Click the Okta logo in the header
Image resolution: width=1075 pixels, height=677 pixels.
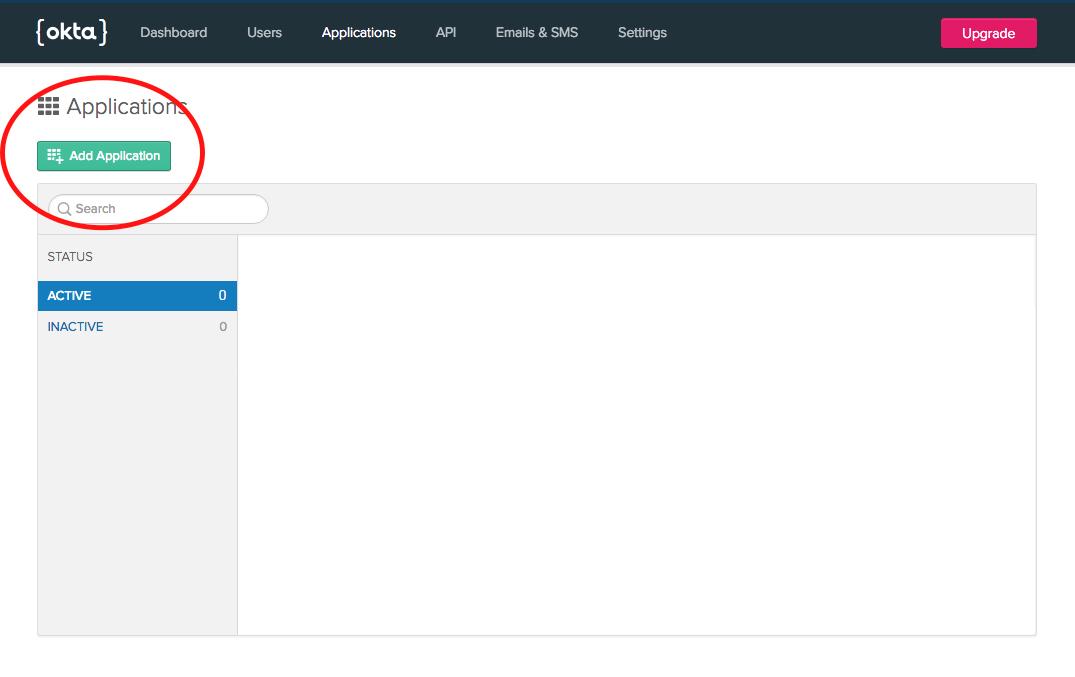coord(71,32)
